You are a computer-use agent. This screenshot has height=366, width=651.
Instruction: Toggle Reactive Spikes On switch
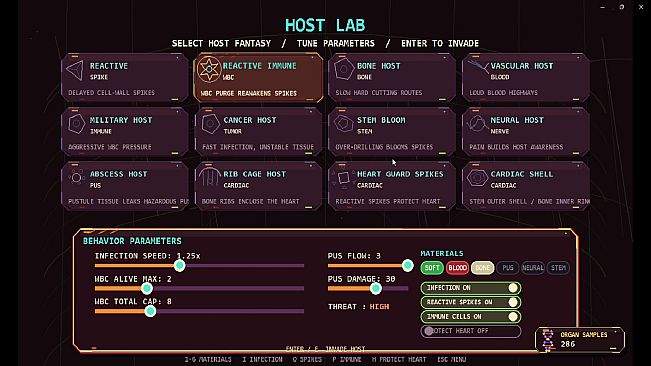pyautogui.click(x=471, y=302)
